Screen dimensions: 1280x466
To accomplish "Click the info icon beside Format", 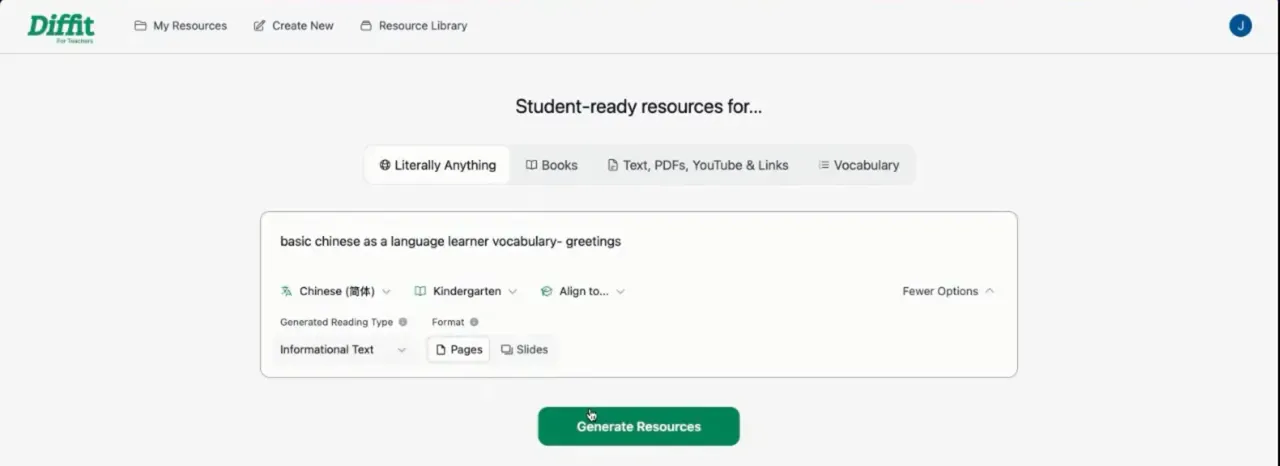I will (x=474, y=322).
